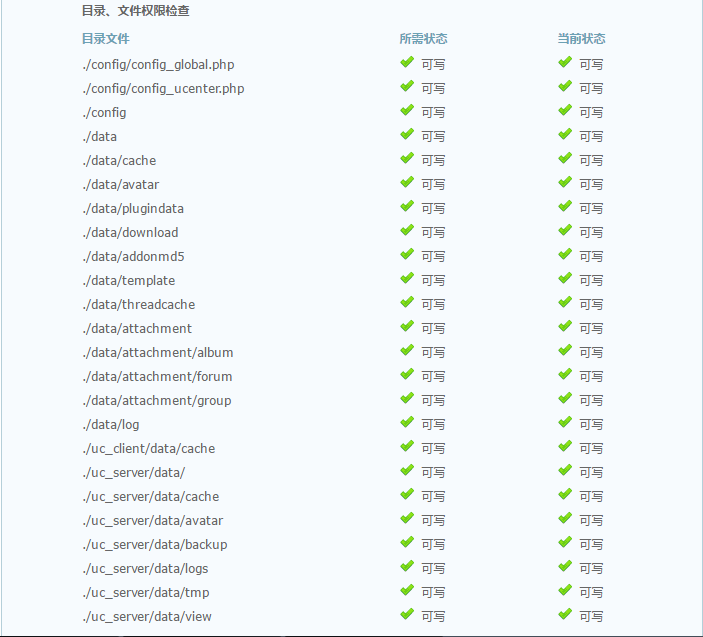Select path ./uc_client/data/cache
Image resolution: width=703 pixels, height=637 pixels.
pyautogui.click(x=149, y=448)
